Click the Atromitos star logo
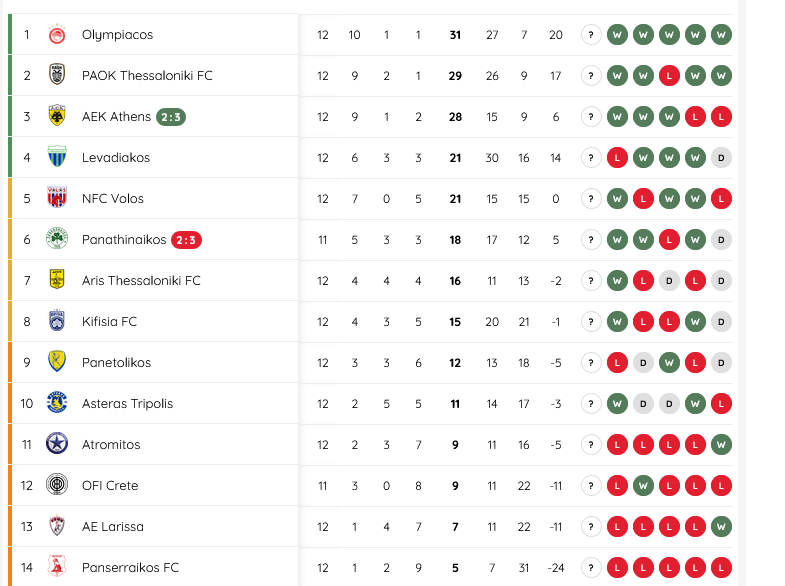 tap(57, 445)
